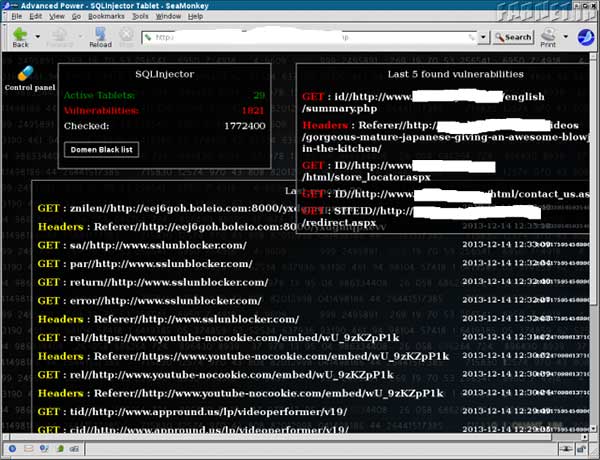Viewport: 600px width, 460px height.
Task: Open Address Book from the status bar
Action: (60, 449)
